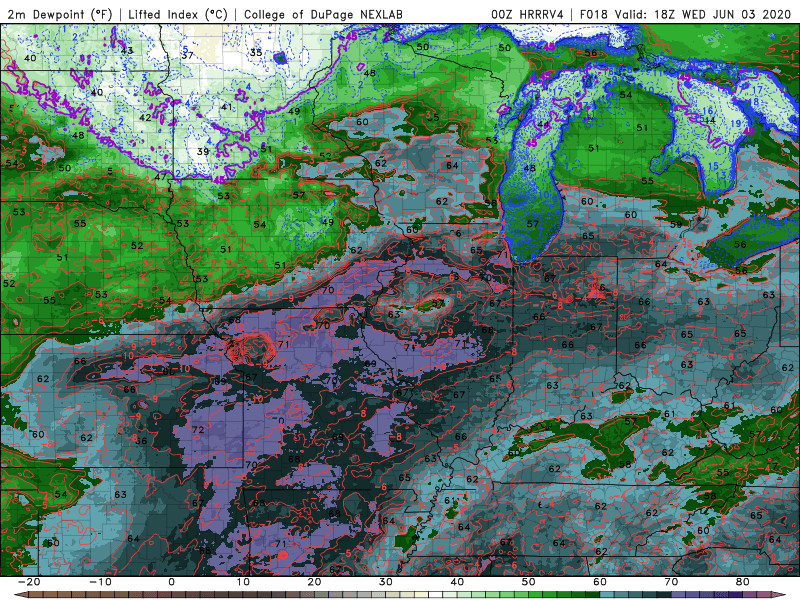The height and width of the screenshot is (600, 800).
Task: Click the "42" dewpoint value on the map
Action: click(x=145, y=117)
